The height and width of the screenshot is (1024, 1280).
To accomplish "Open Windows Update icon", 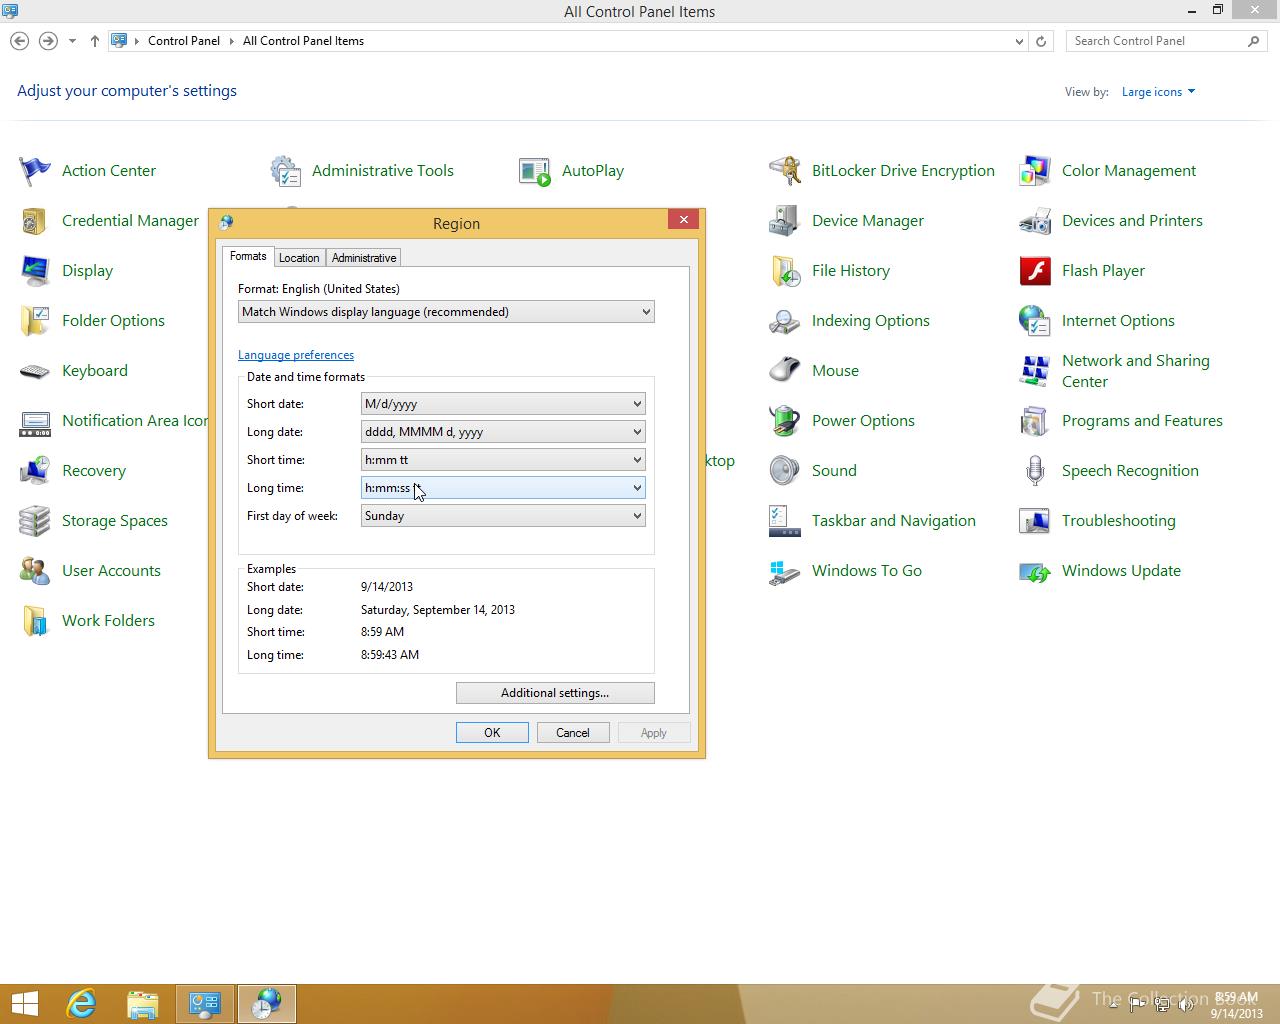I will (x=1035, y=571).
